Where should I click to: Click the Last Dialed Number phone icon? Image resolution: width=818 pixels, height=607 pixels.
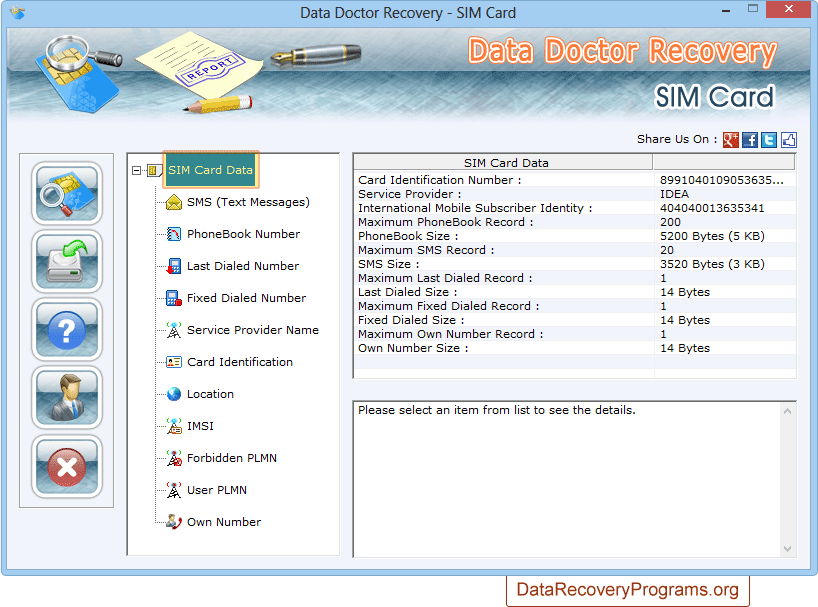(174, 266)
